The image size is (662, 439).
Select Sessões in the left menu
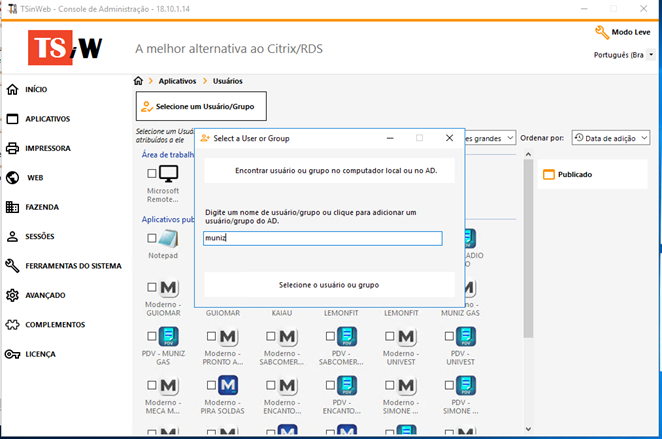40,237
